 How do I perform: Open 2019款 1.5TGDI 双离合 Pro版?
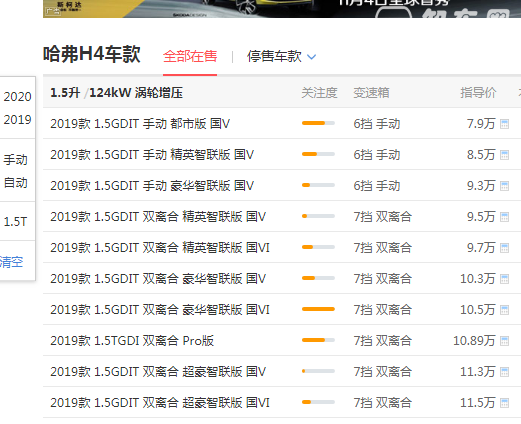[132, 341]
